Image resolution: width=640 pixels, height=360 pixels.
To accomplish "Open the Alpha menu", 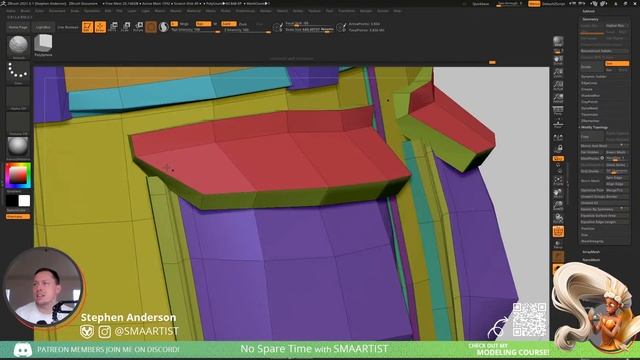I will [11, 11].
